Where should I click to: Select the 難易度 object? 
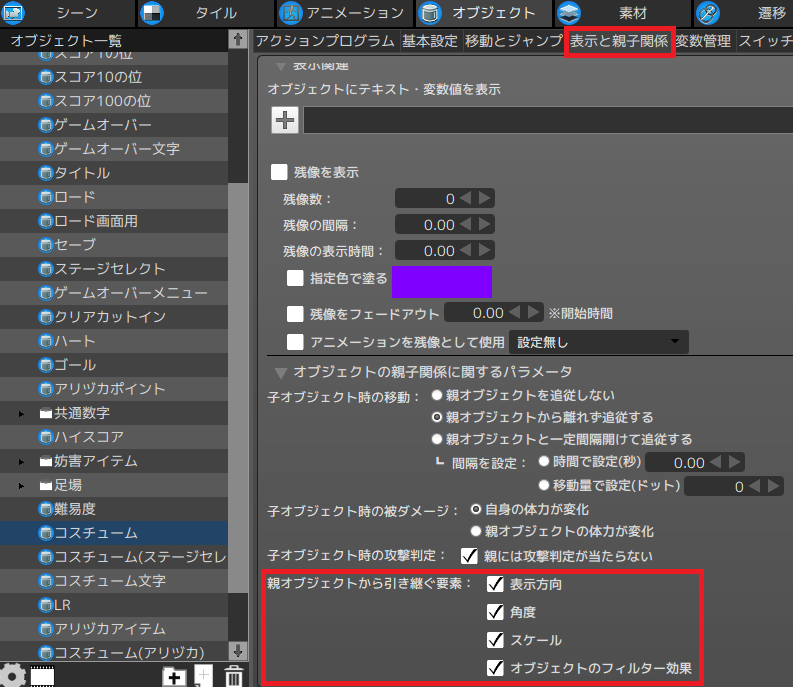pos(114,509)
